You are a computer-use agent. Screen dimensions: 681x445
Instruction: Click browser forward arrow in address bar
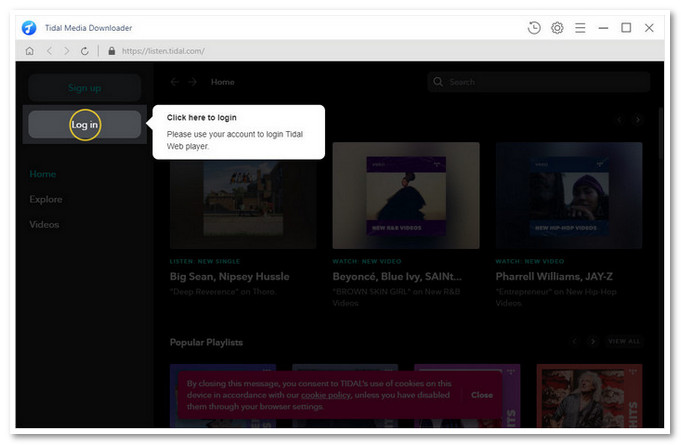(x=66, y=51)
